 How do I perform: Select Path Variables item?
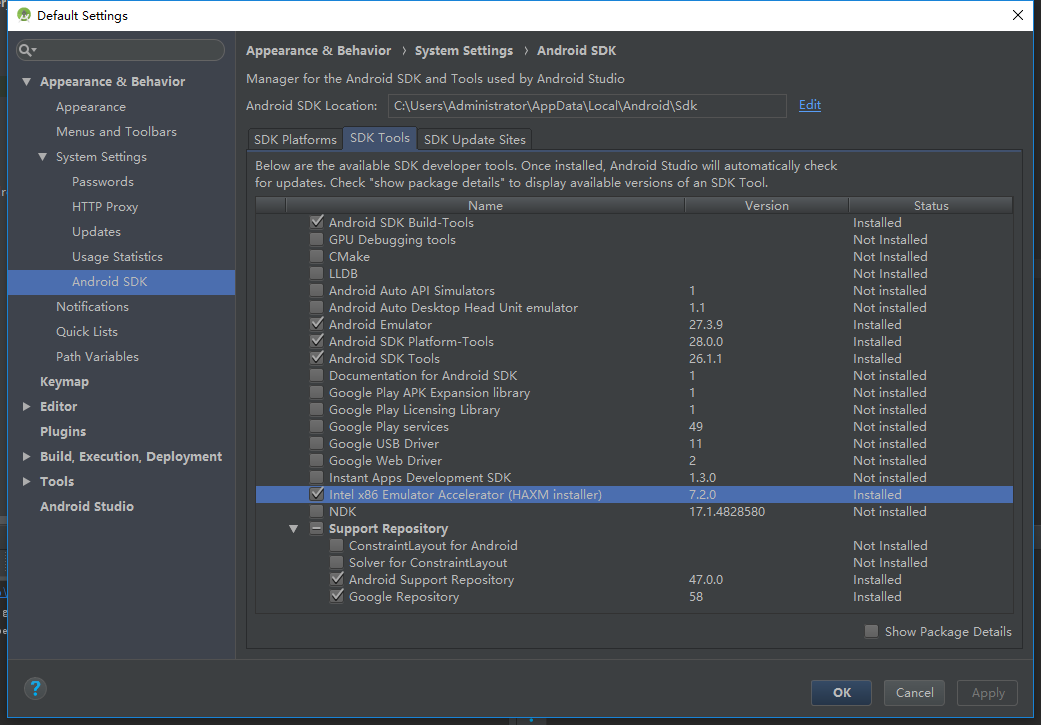[98, 357]
